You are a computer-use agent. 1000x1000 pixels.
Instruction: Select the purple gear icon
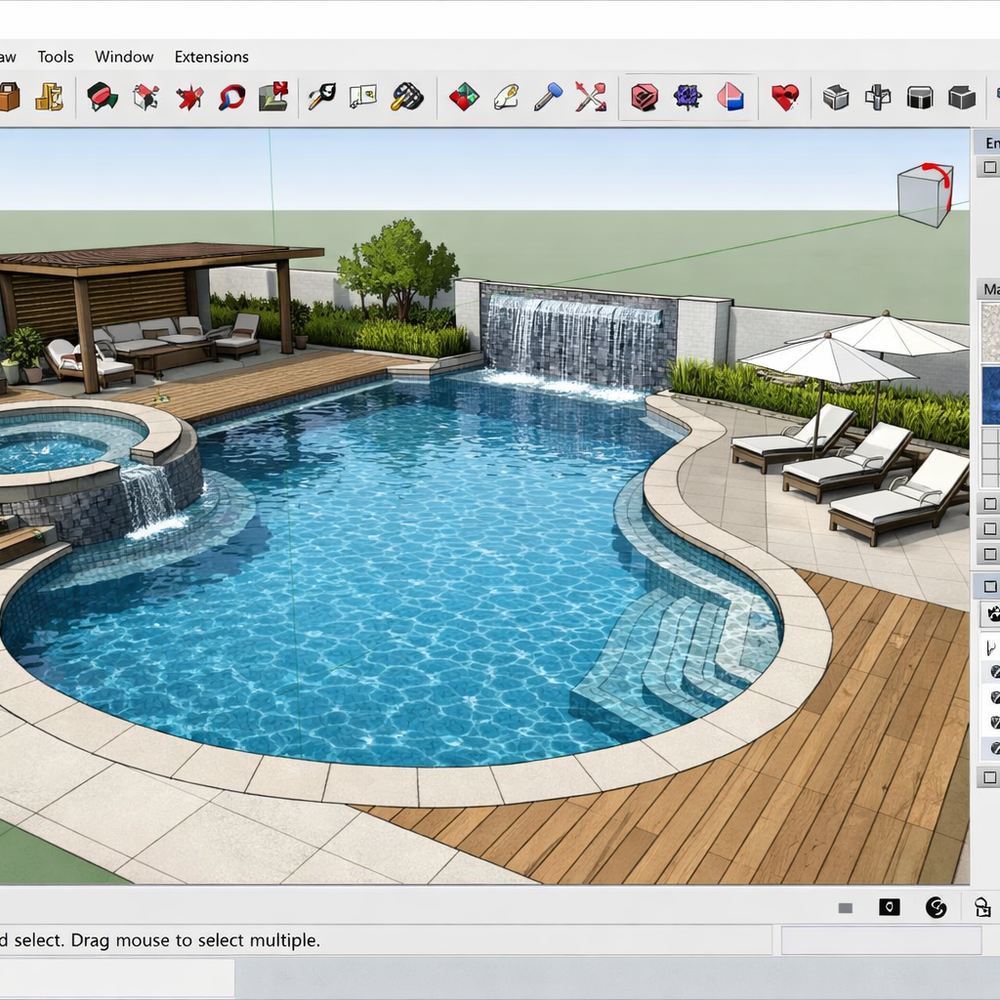coord(687,97)
